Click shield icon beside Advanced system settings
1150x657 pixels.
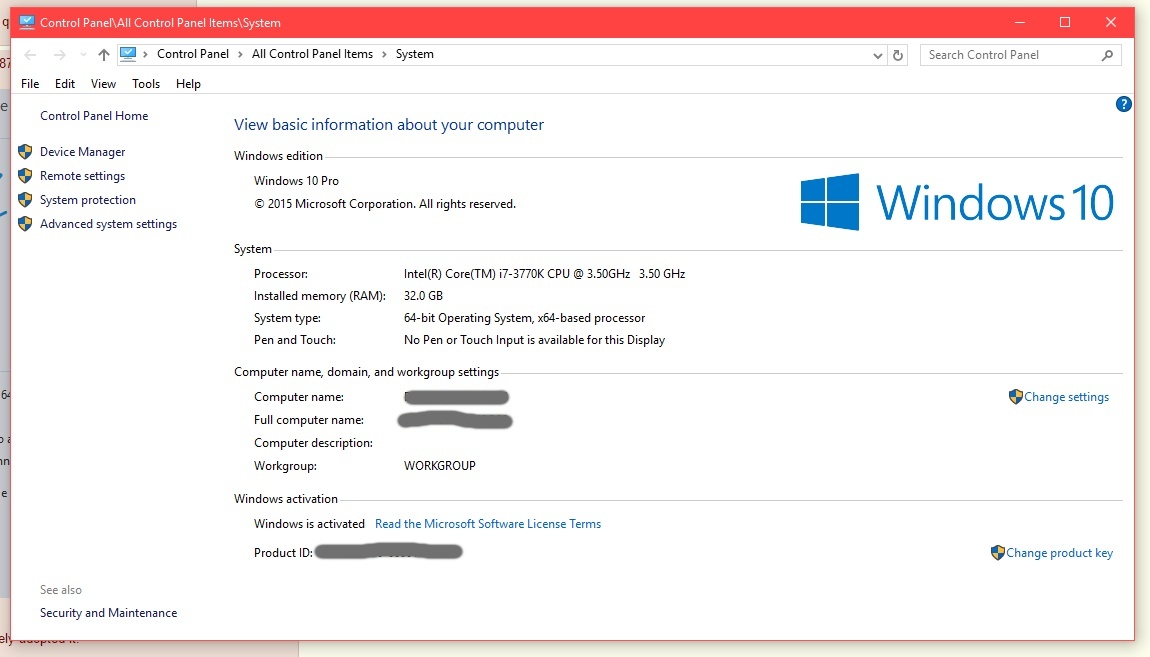tap(25, 224)
